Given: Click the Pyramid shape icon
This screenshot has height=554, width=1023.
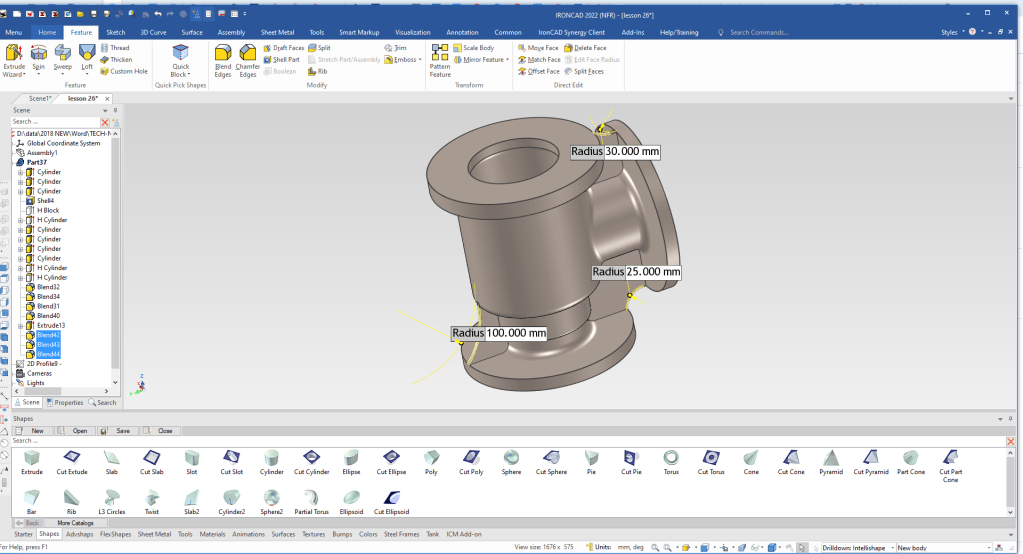Looking at the screenshot, I should coord(831,459).
